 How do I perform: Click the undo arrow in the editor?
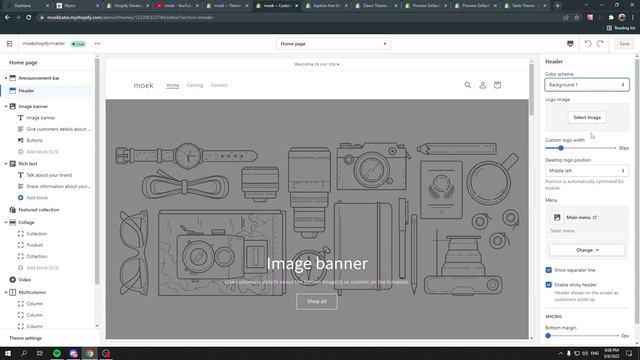pyautogui.click(x=588, y=44)
